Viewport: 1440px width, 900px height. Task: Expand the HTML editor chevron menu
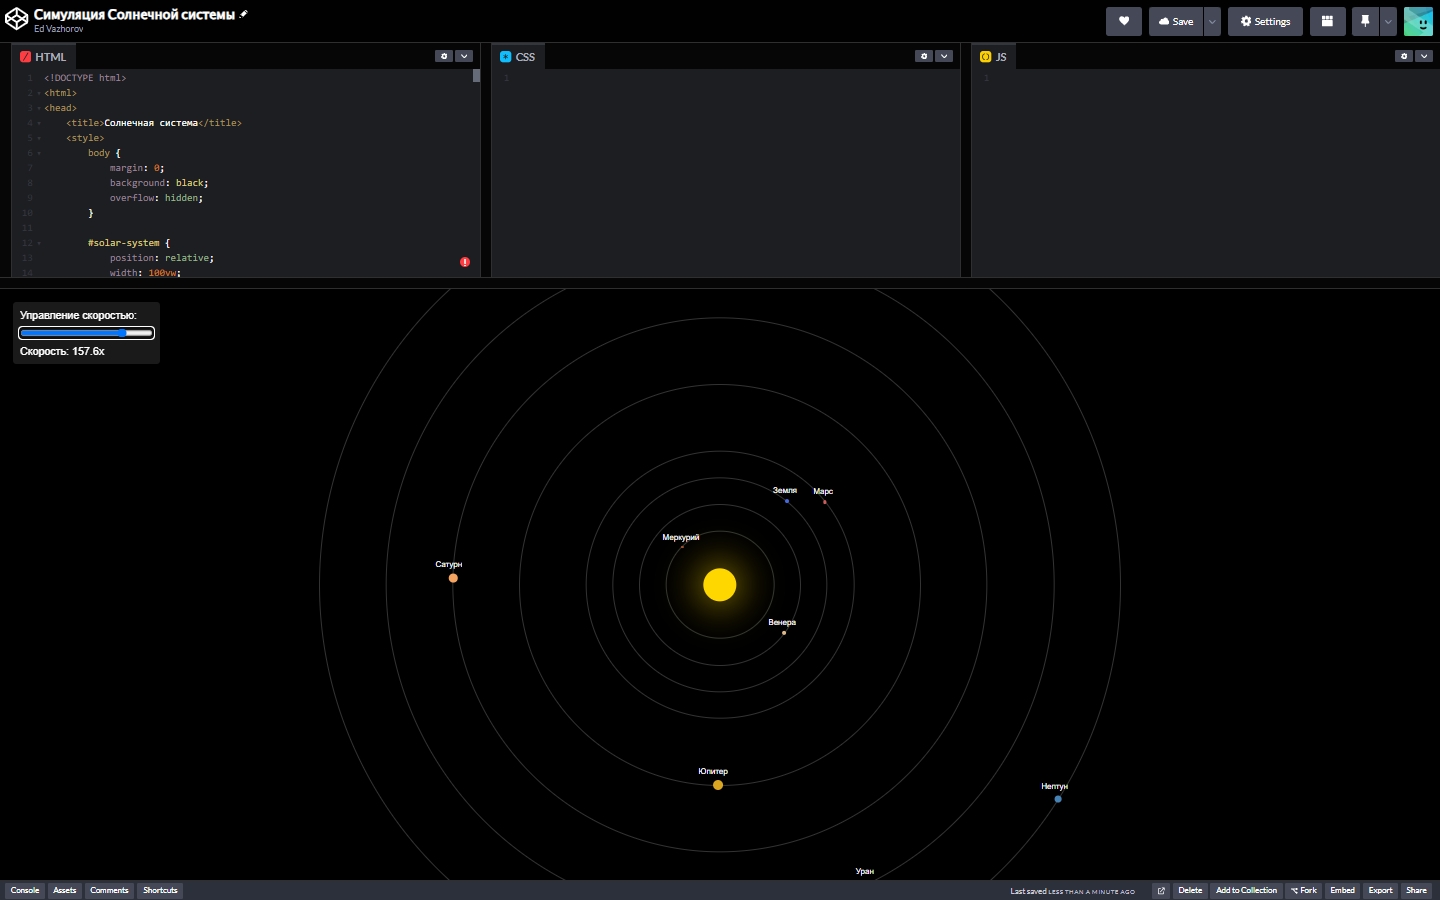click(464, 56)
